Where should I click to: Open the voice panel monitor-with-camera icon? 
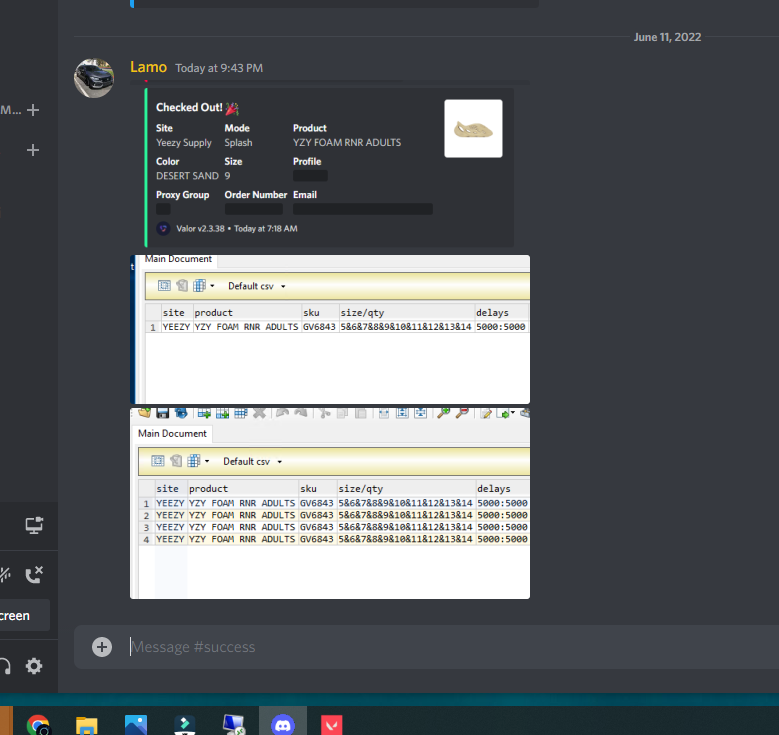[34, 525]
